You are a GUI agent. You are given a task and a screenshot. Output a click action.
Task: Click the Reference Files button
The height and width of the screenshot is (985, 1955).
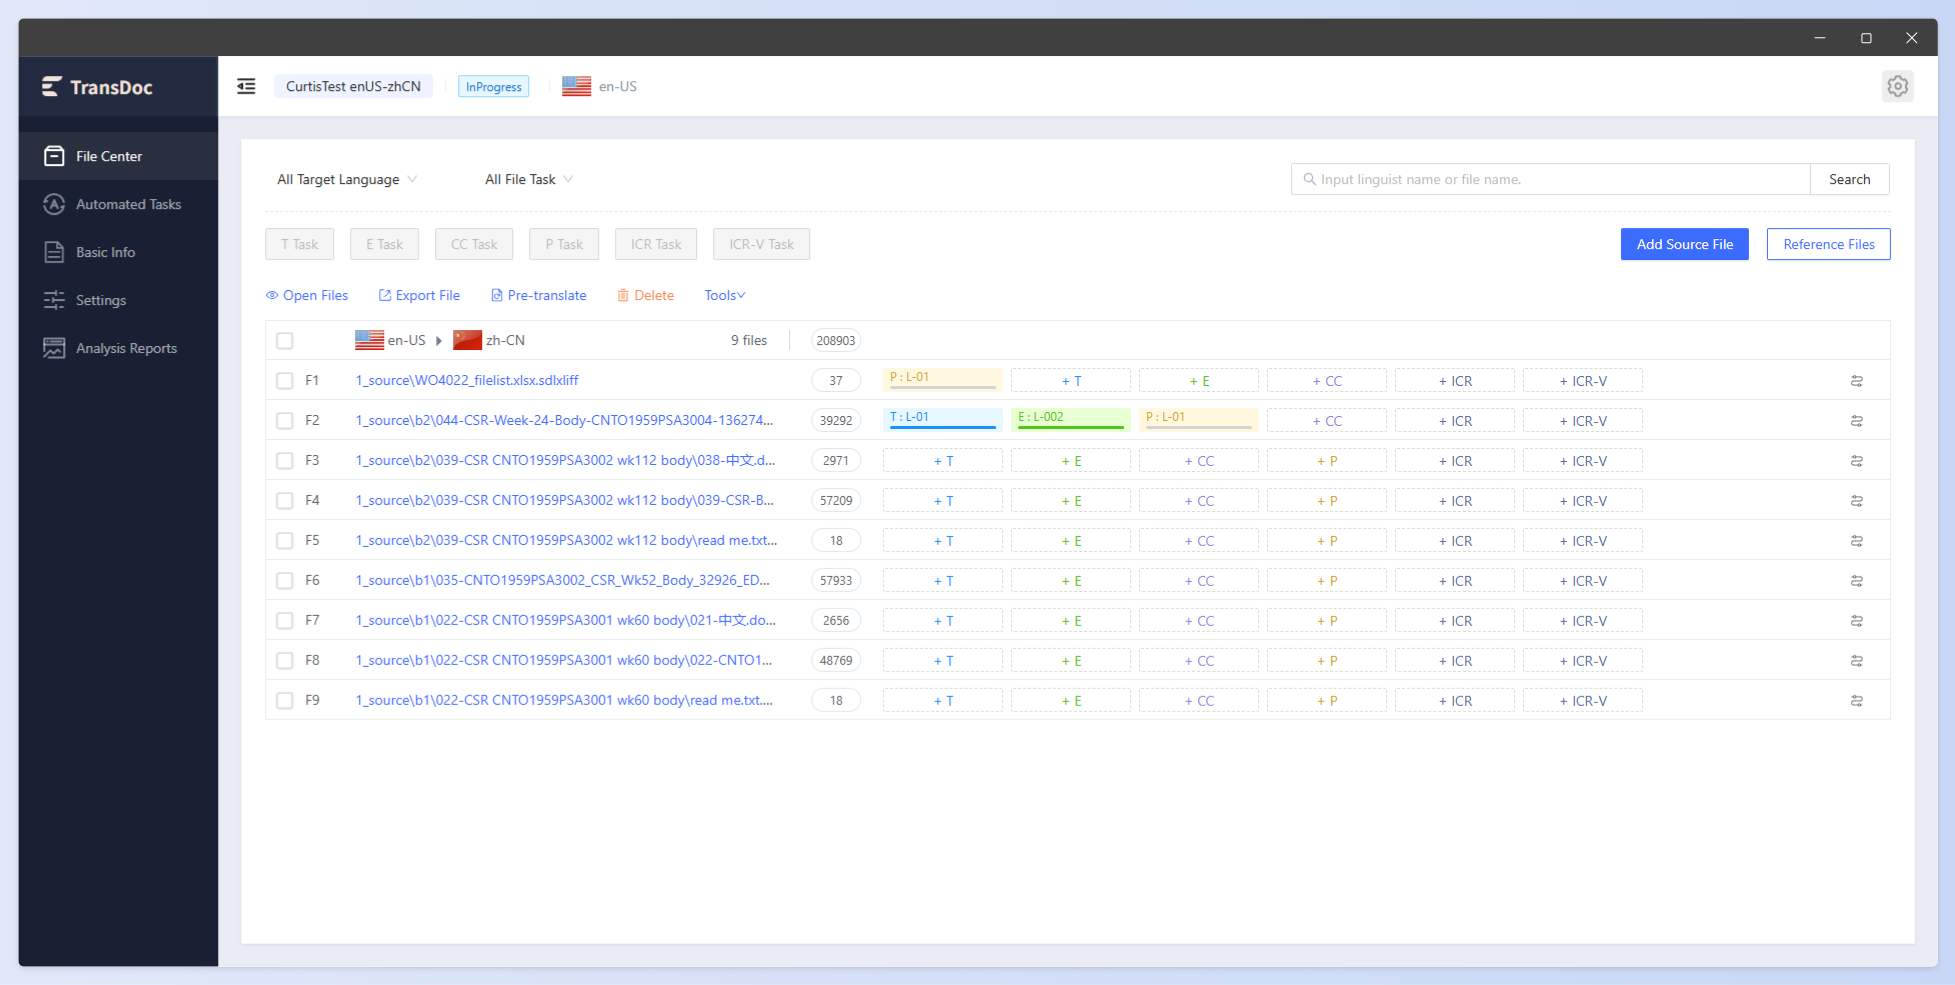click(1829, 244)
